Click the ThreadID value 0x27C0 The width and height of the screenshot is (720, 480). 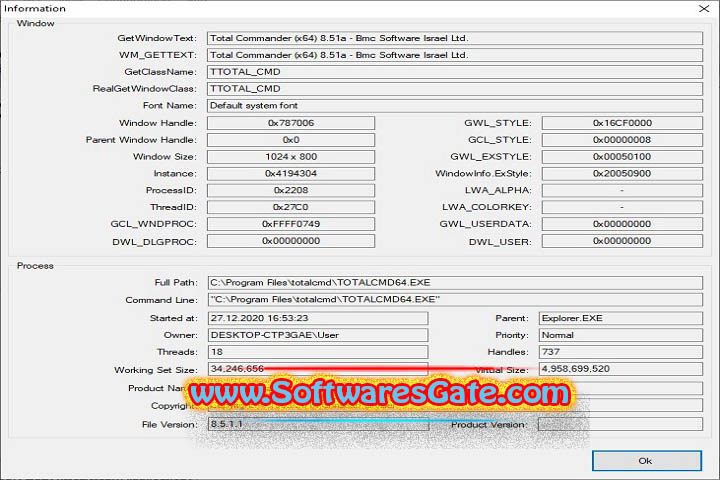click(291, 207)
